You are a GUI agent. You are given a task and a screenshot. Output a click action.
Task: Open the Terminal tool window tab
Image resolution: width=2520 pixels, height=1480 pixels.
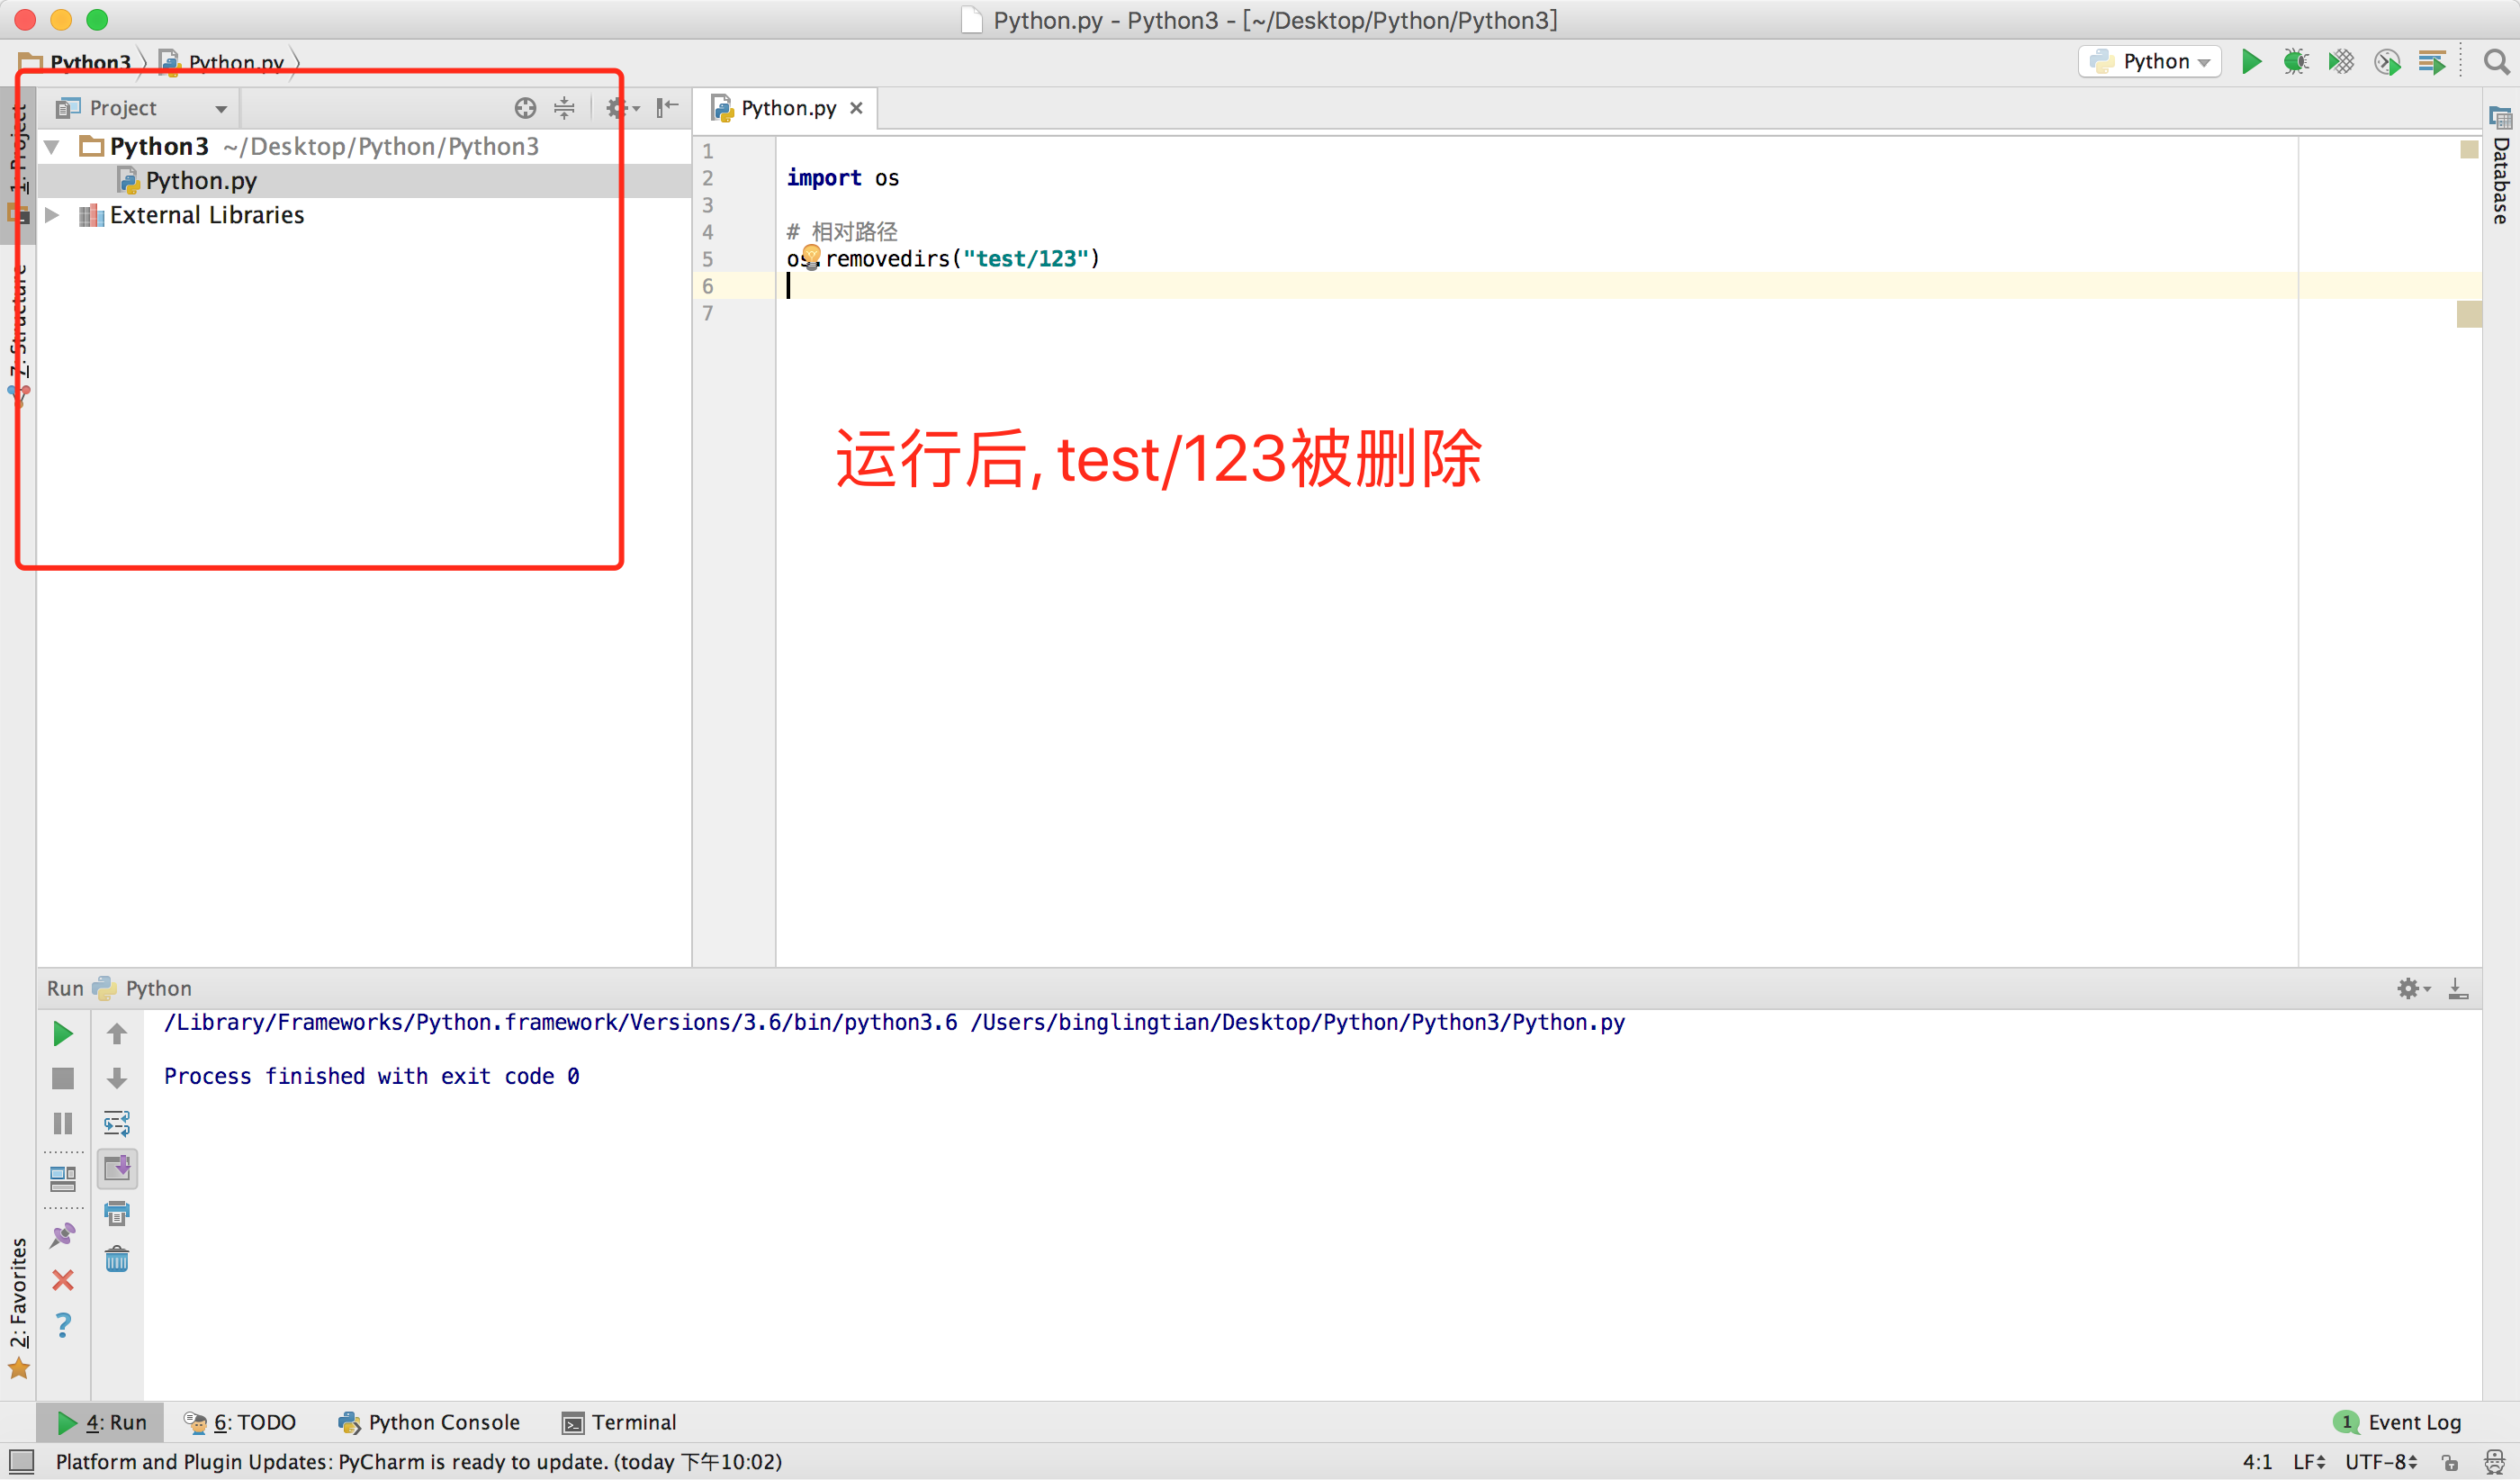point(620,1422)
